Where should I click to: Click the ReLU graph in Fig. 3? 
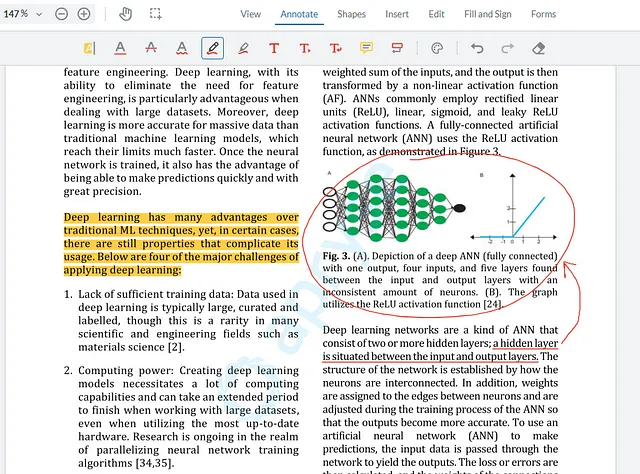pos(513,209)
